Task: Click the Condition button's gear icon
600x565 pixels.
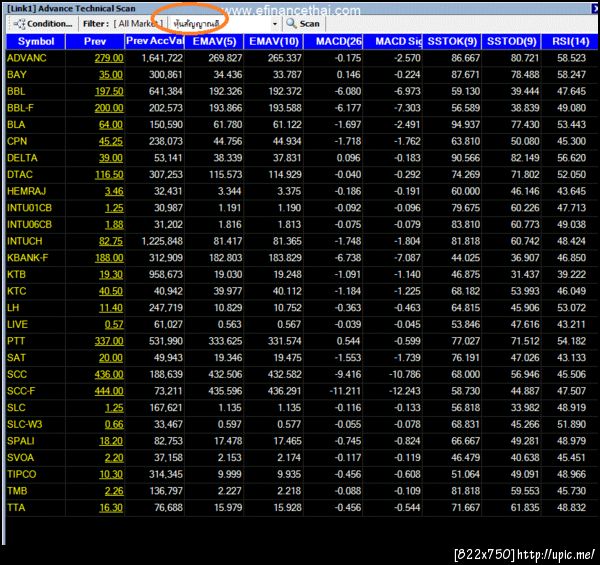Action: pyautogui.click(x=19, y=24)
